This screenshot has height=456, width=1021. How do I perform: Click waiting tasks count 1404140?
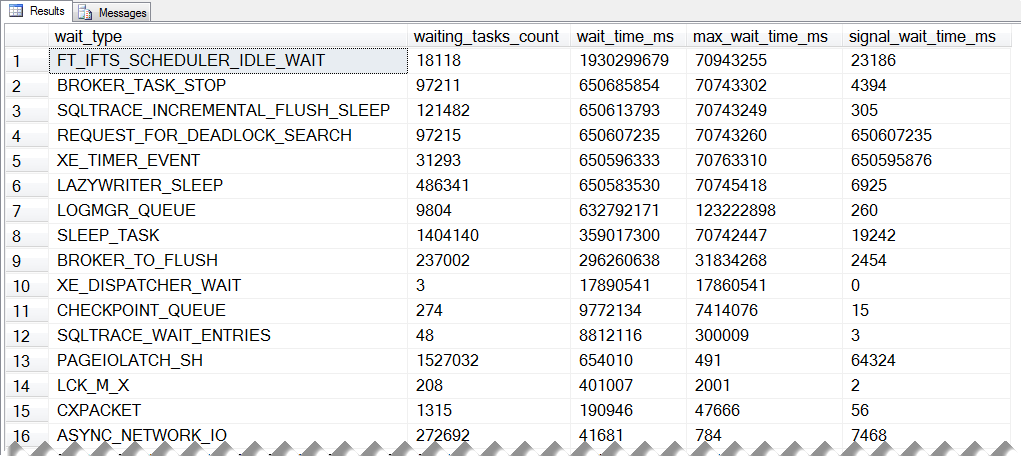click(x=490, y=236)
